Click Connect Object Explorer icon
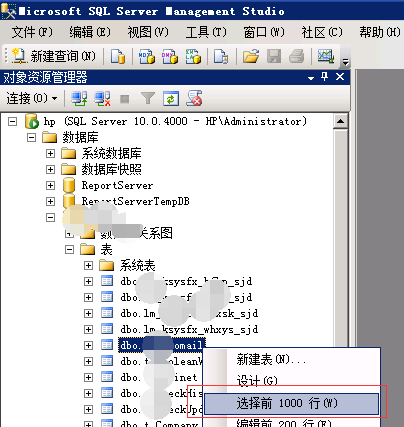This screenshot has height=427, width=404. pyautogui.click(x=79, y=99)
